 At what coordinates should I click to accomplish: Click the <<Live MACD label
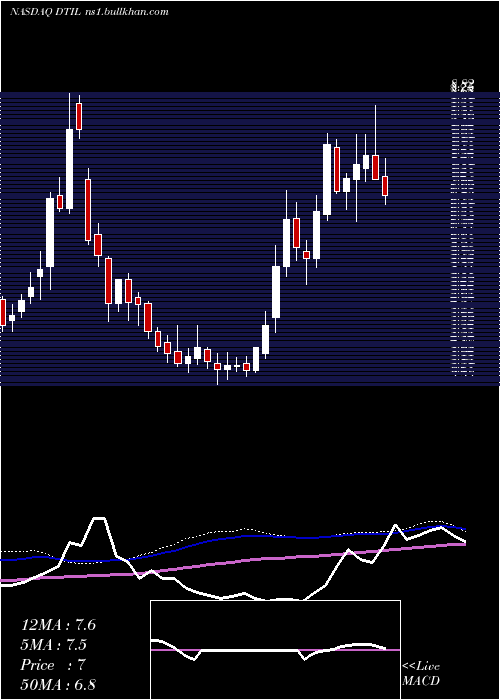421,674
